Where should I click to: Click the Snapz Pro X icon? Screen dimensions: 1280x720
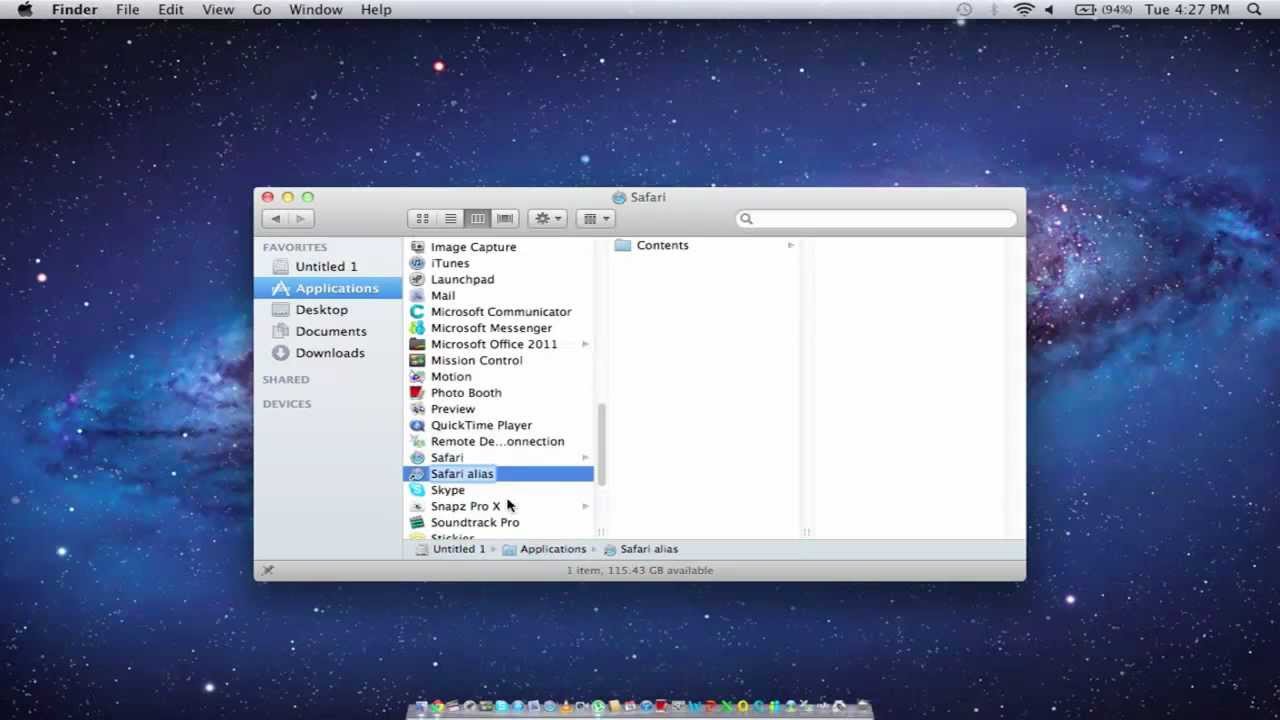(x=417, y=506)
